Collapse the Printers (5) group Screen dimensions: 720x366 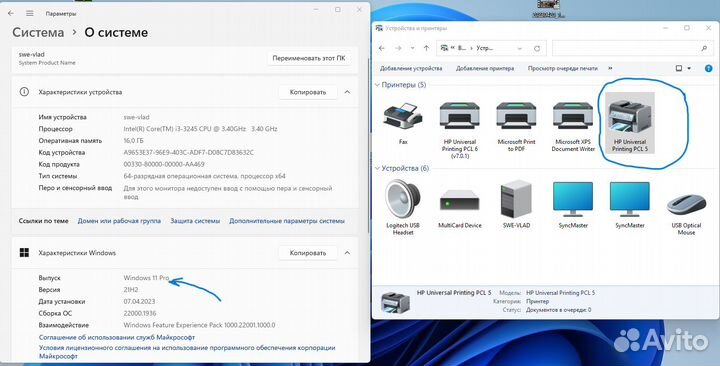coord(377,85)
